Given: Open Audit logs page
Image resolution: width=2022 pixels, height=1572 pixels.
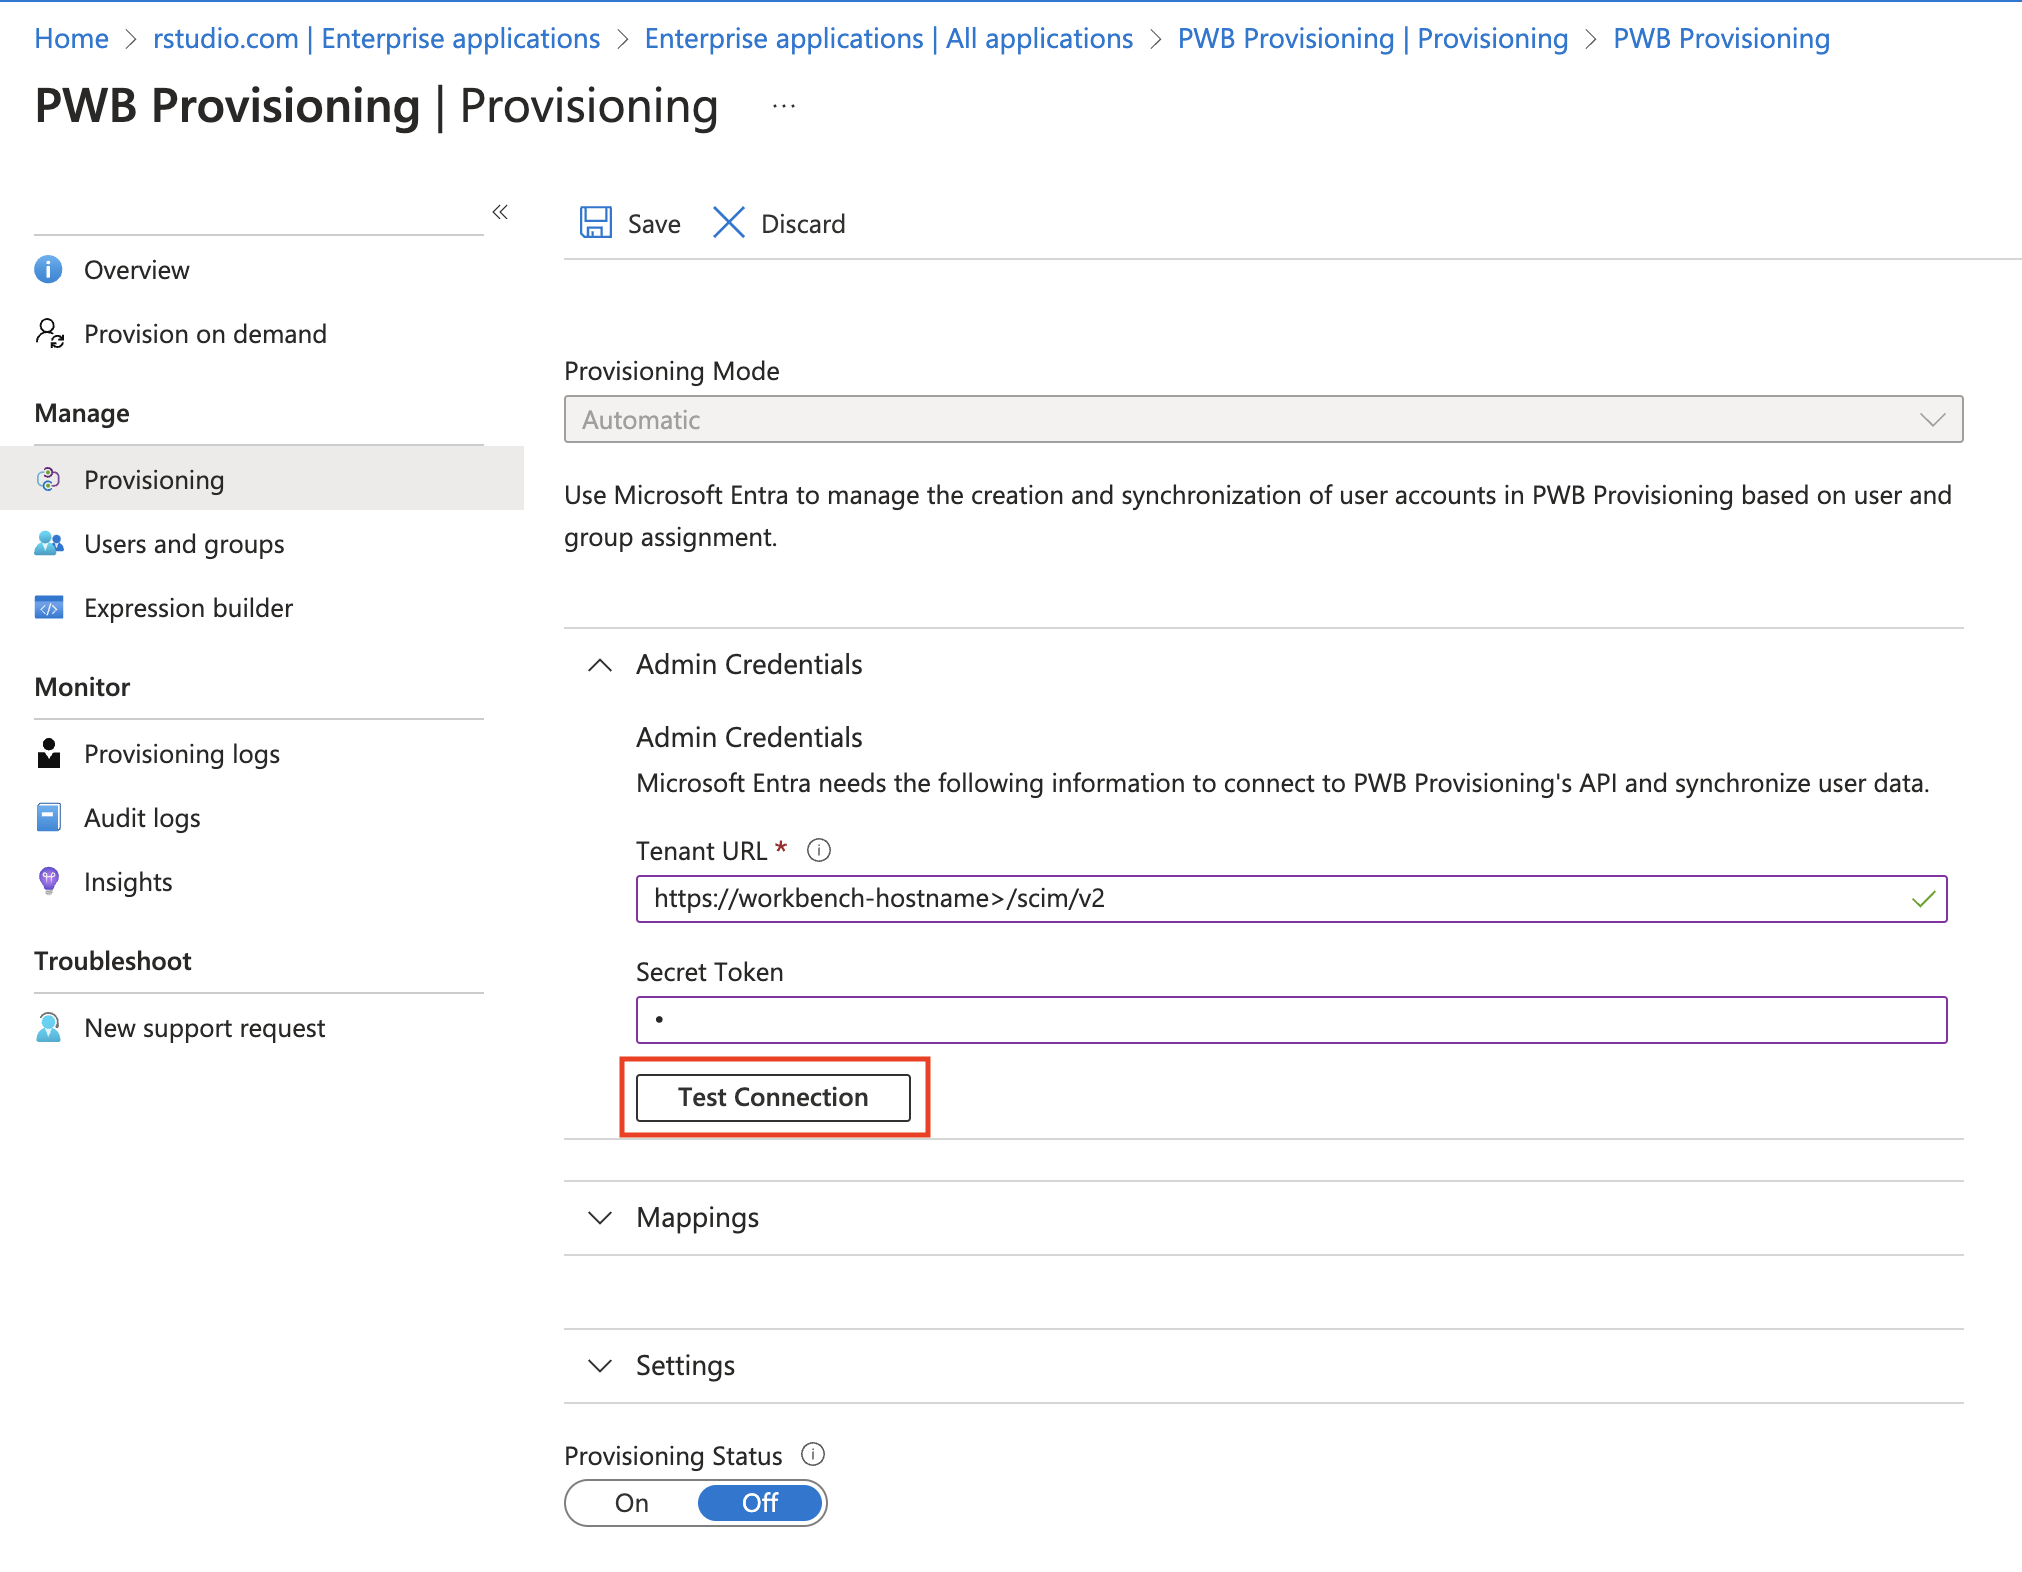Looking at the screenshot, I should click(x=142, y=817).
